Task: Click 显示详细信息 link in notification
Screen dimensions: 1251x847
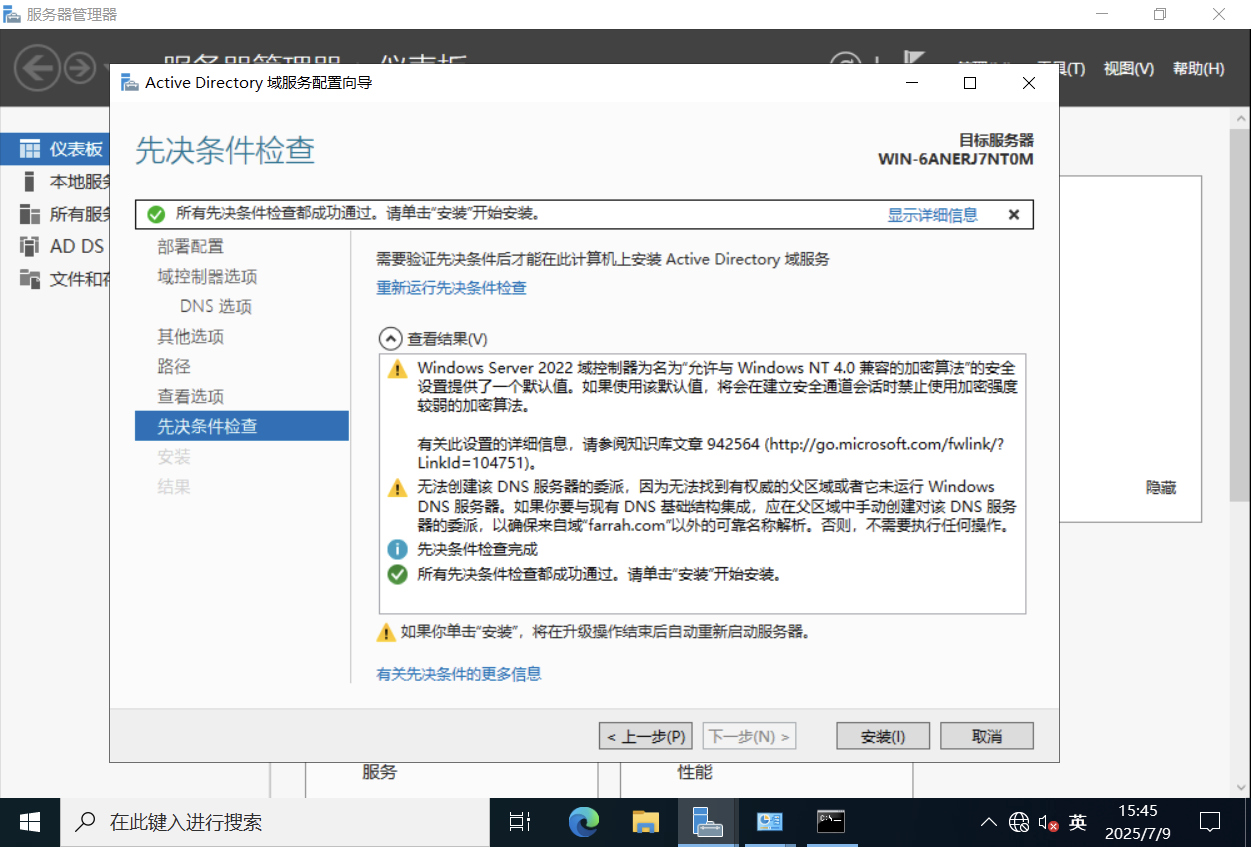Action: [x=932, y=214]
